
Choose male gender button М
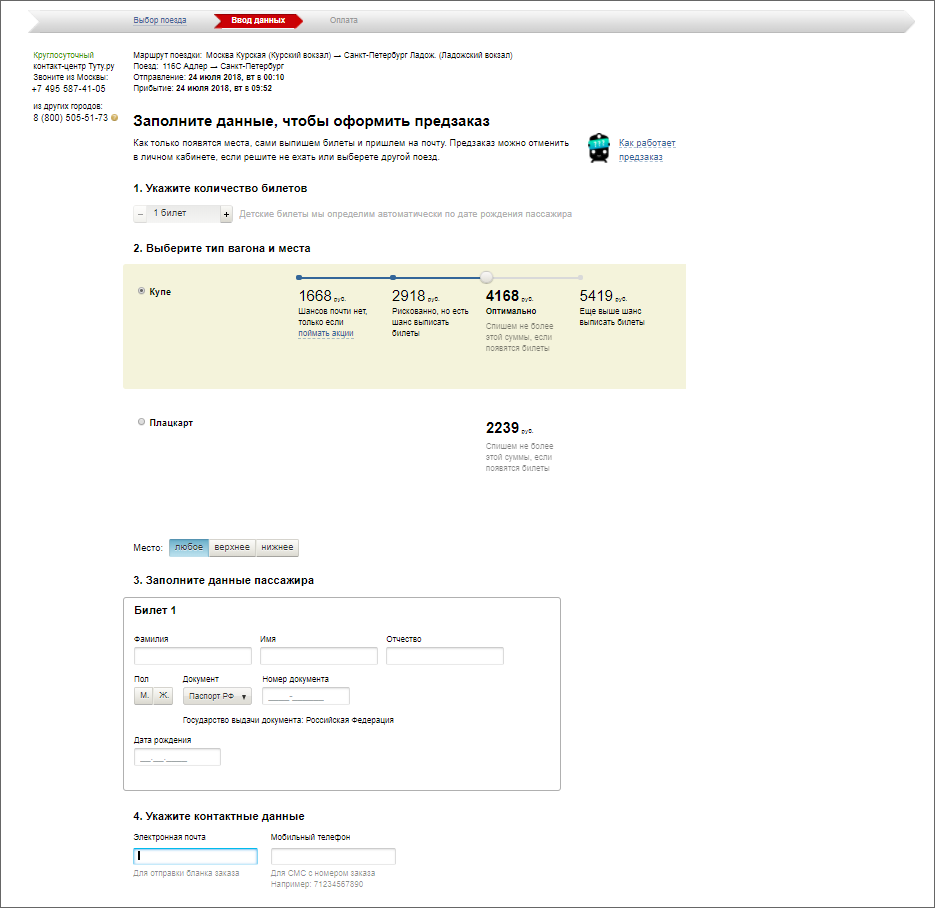pyautogui.click(x=144, y=696)
